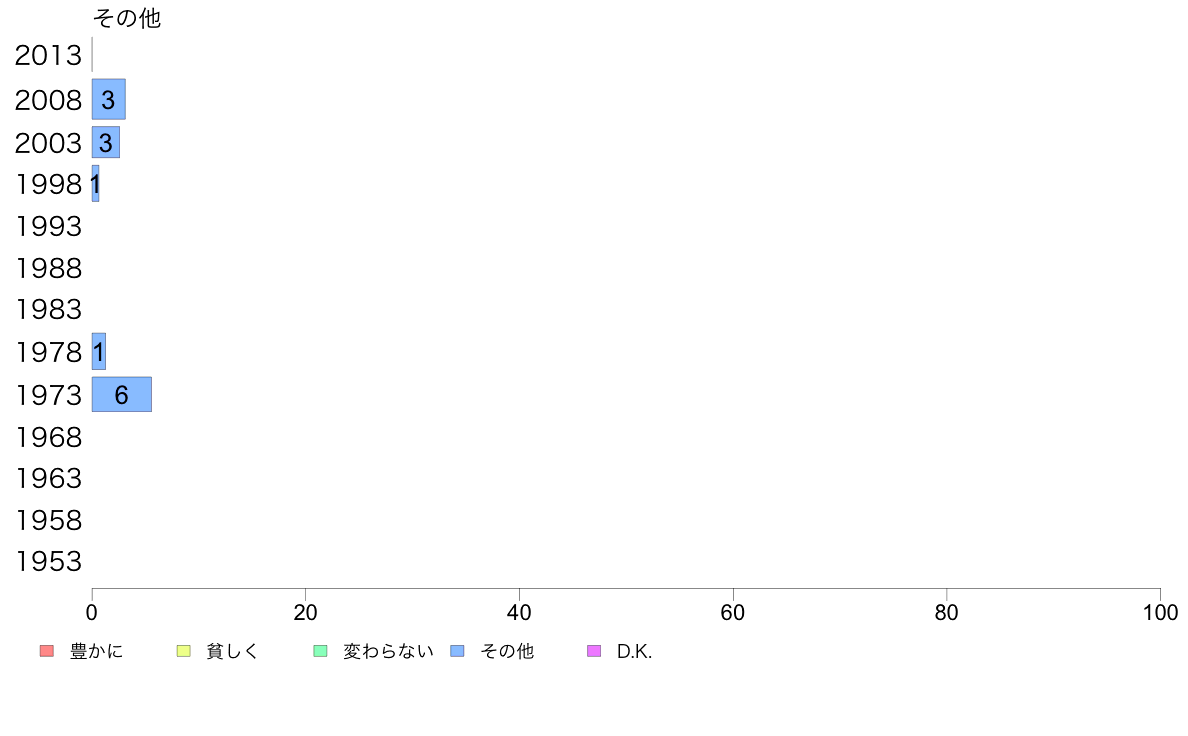
Task: Click the yellow 貧しく legend swatch
Action: tap(183, 651)
